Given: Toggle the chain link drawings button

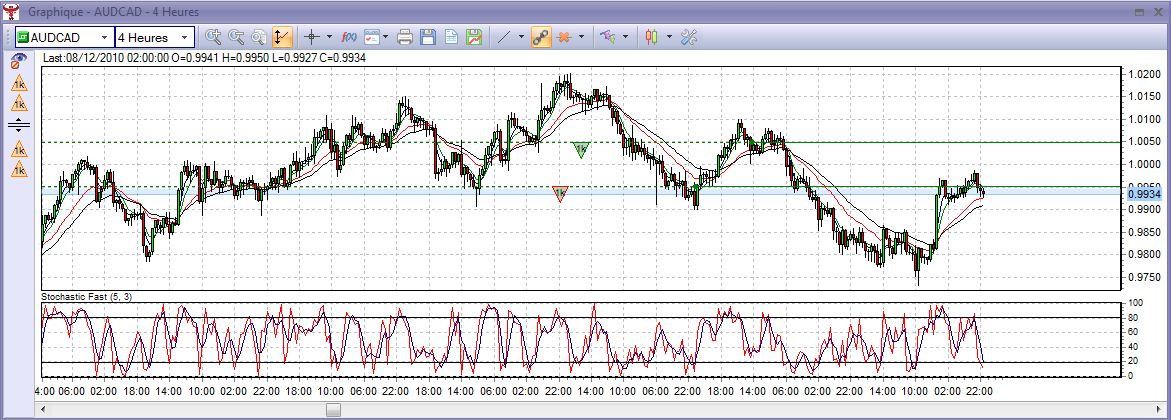Looking at the screenshot, I should coord(540,37).
